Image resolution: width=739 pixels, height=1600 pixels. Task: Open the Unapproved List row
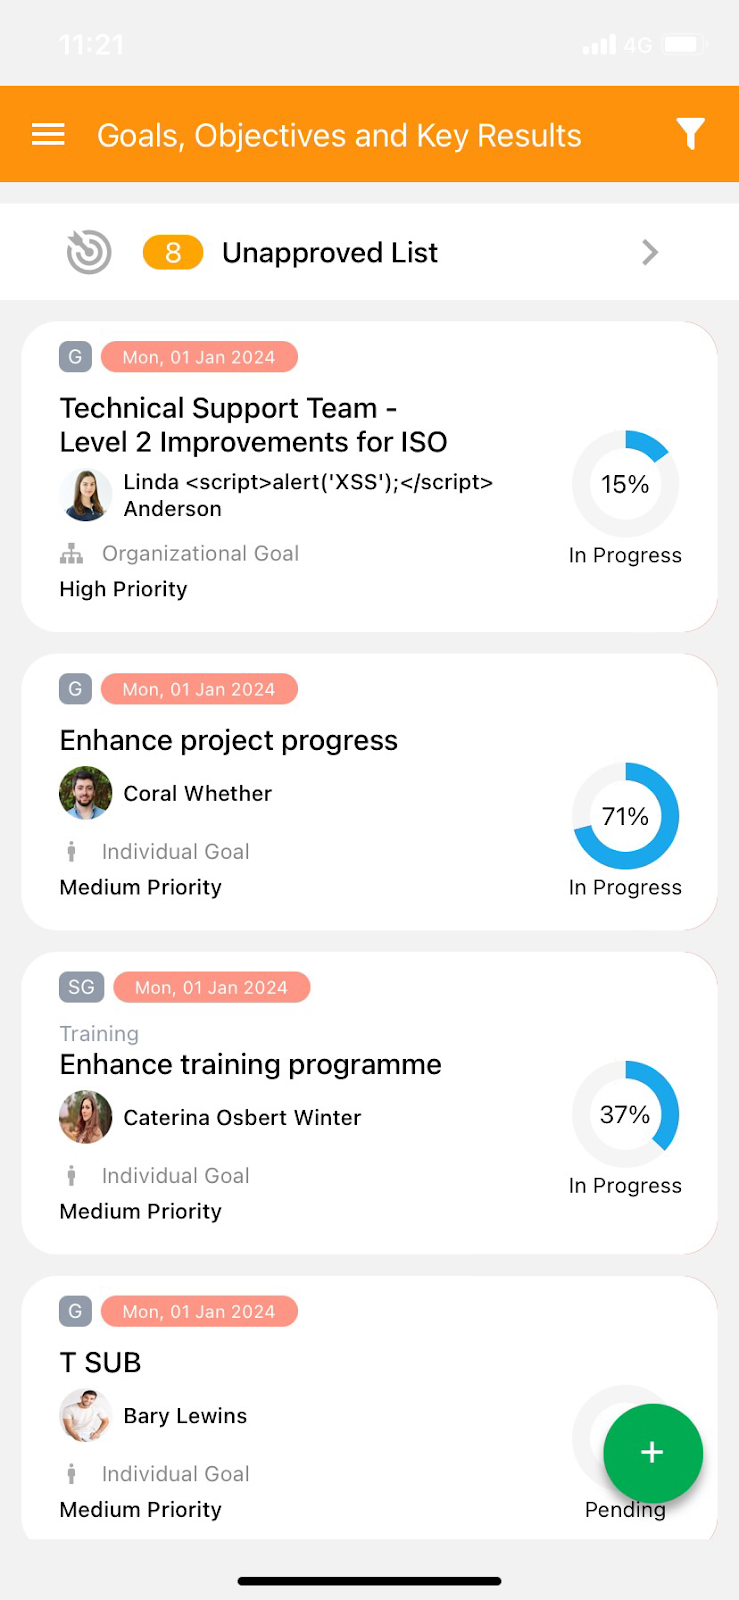pyautogui.click(x=330, y=253)
